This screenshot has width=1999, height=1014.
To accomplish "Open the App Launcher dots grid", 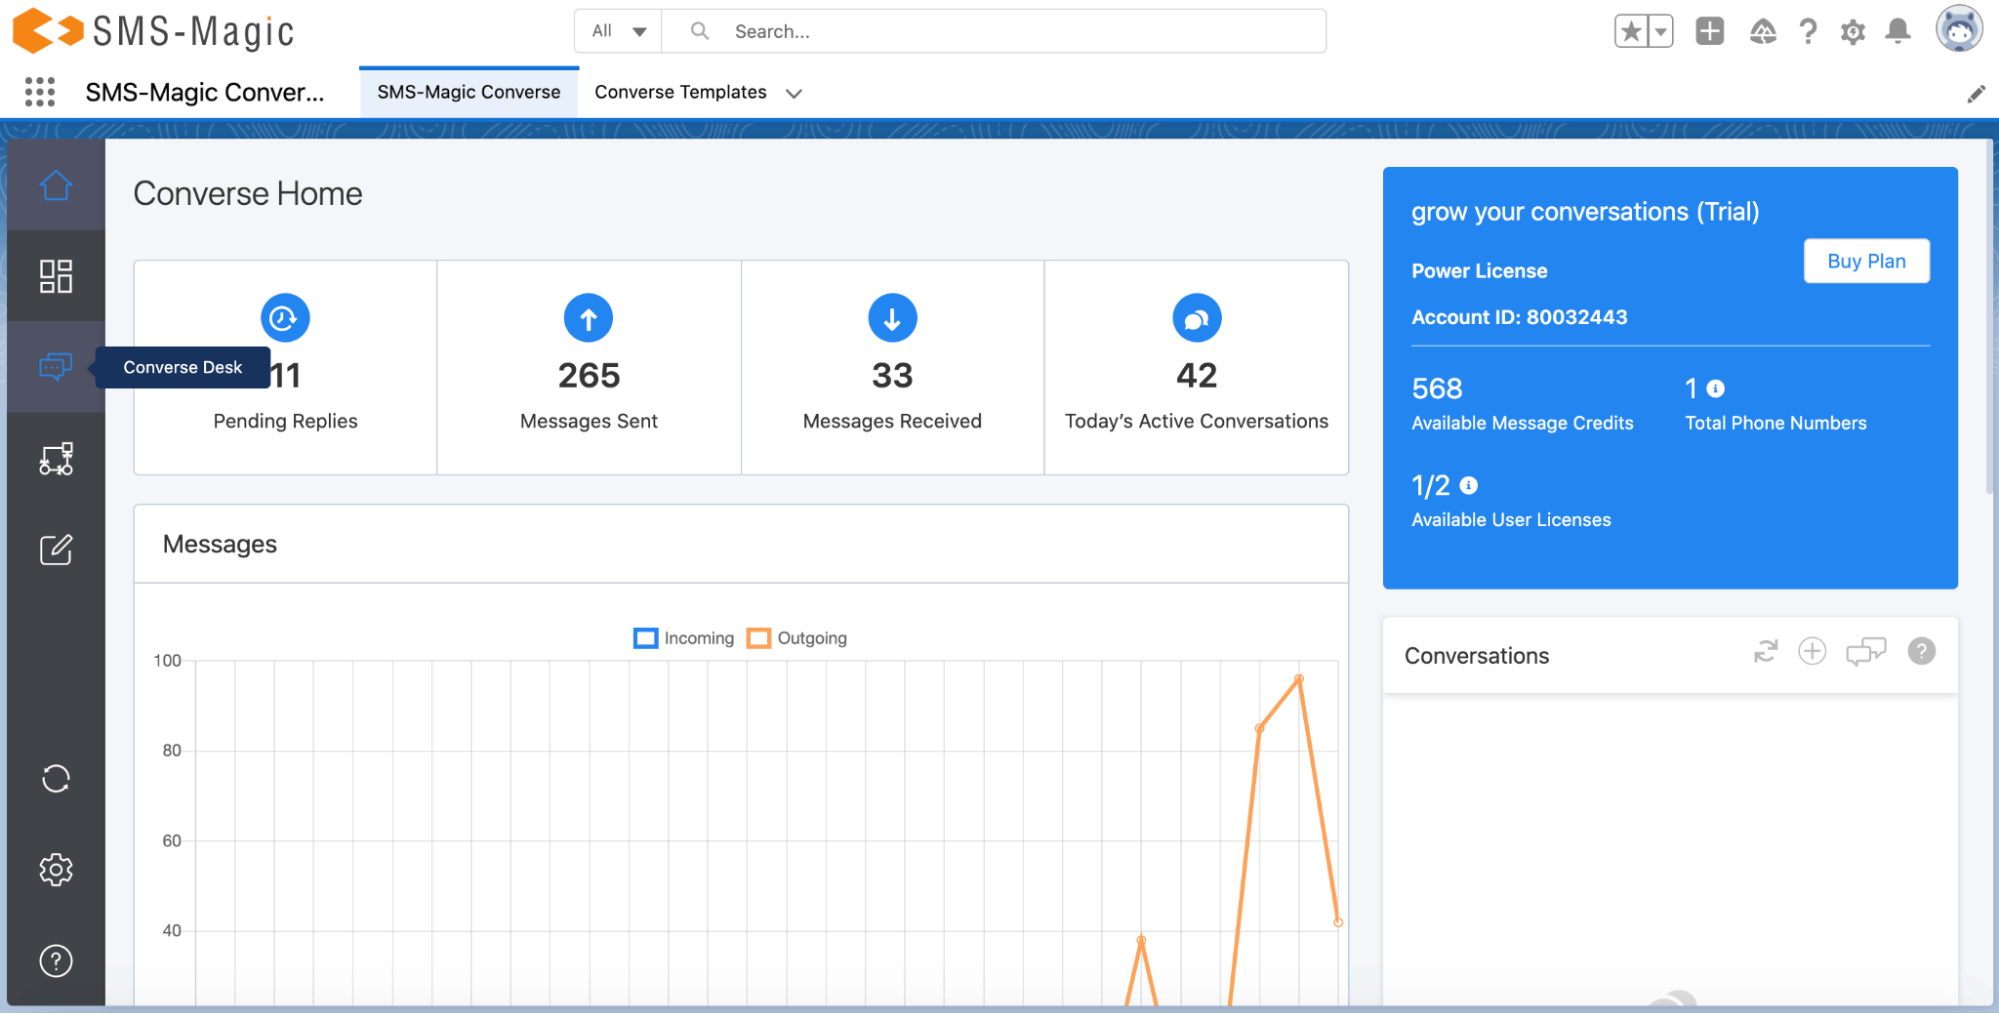I will 40,92.
